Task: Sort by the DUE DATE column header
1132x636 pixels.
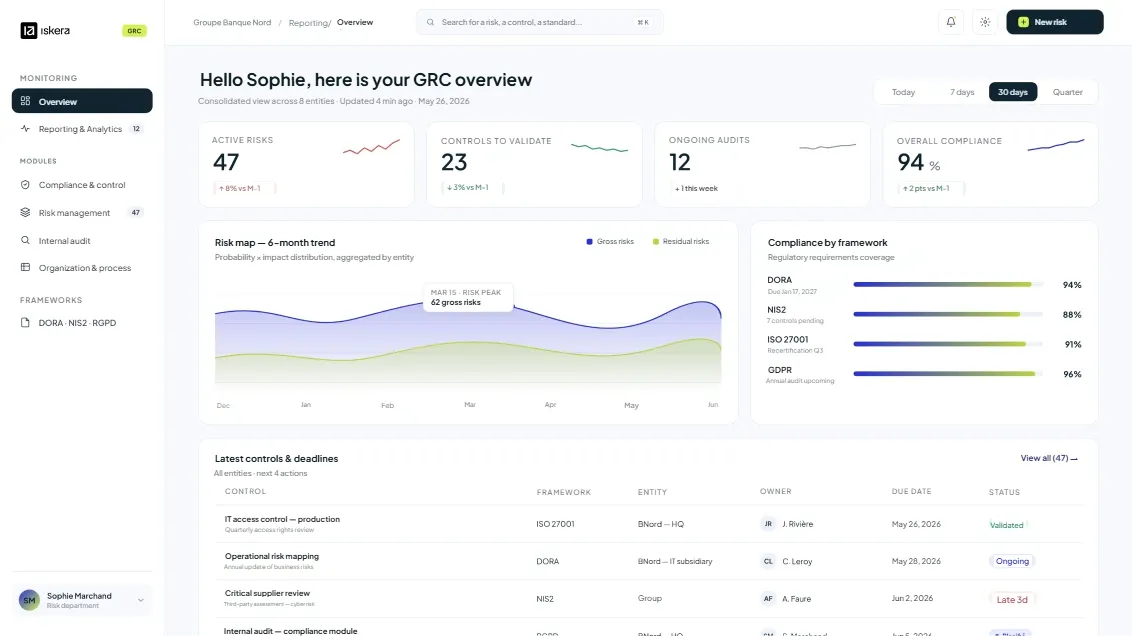Action: click(911, 492)
